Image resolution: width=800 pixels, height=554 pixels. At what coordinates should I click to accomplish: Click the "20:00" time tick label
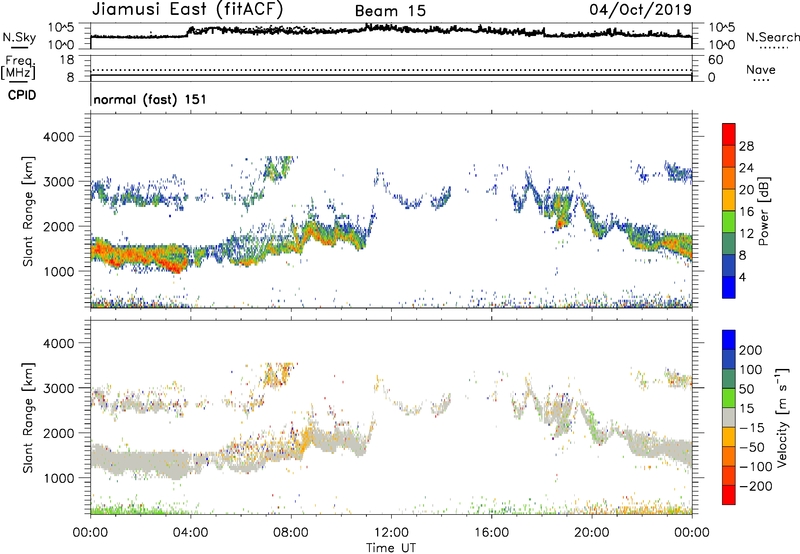coord(591,533)
